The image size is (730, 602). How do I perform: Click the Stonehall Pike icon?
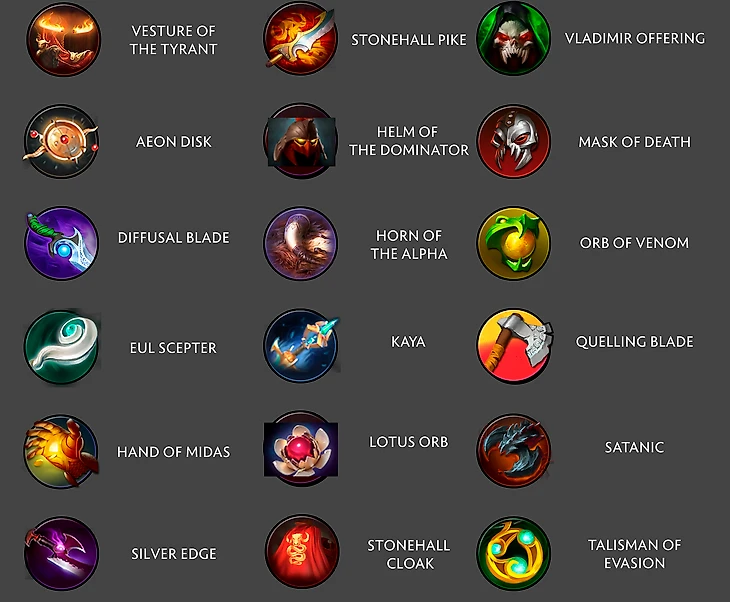point(301,39)
